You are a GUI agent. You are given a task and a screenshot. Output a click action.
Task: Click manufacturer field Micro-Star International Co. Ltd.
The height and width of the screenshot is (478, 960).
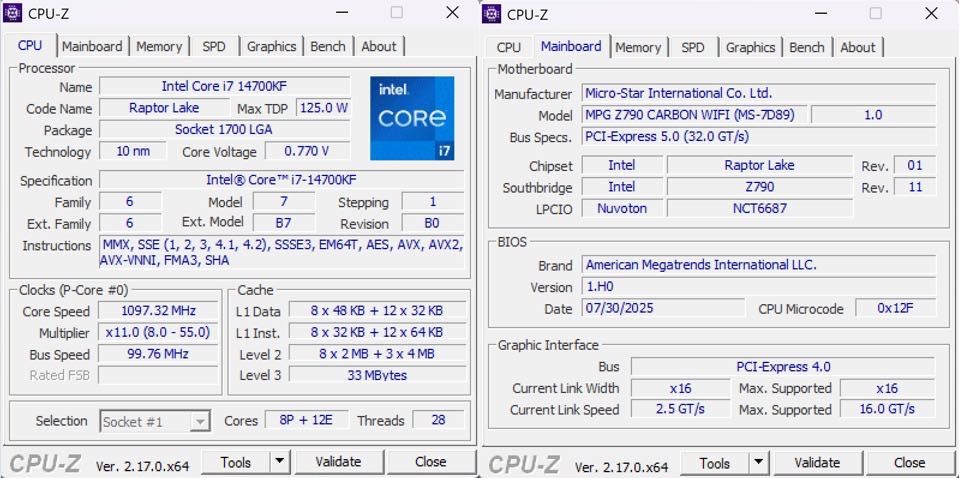point(759,93)
